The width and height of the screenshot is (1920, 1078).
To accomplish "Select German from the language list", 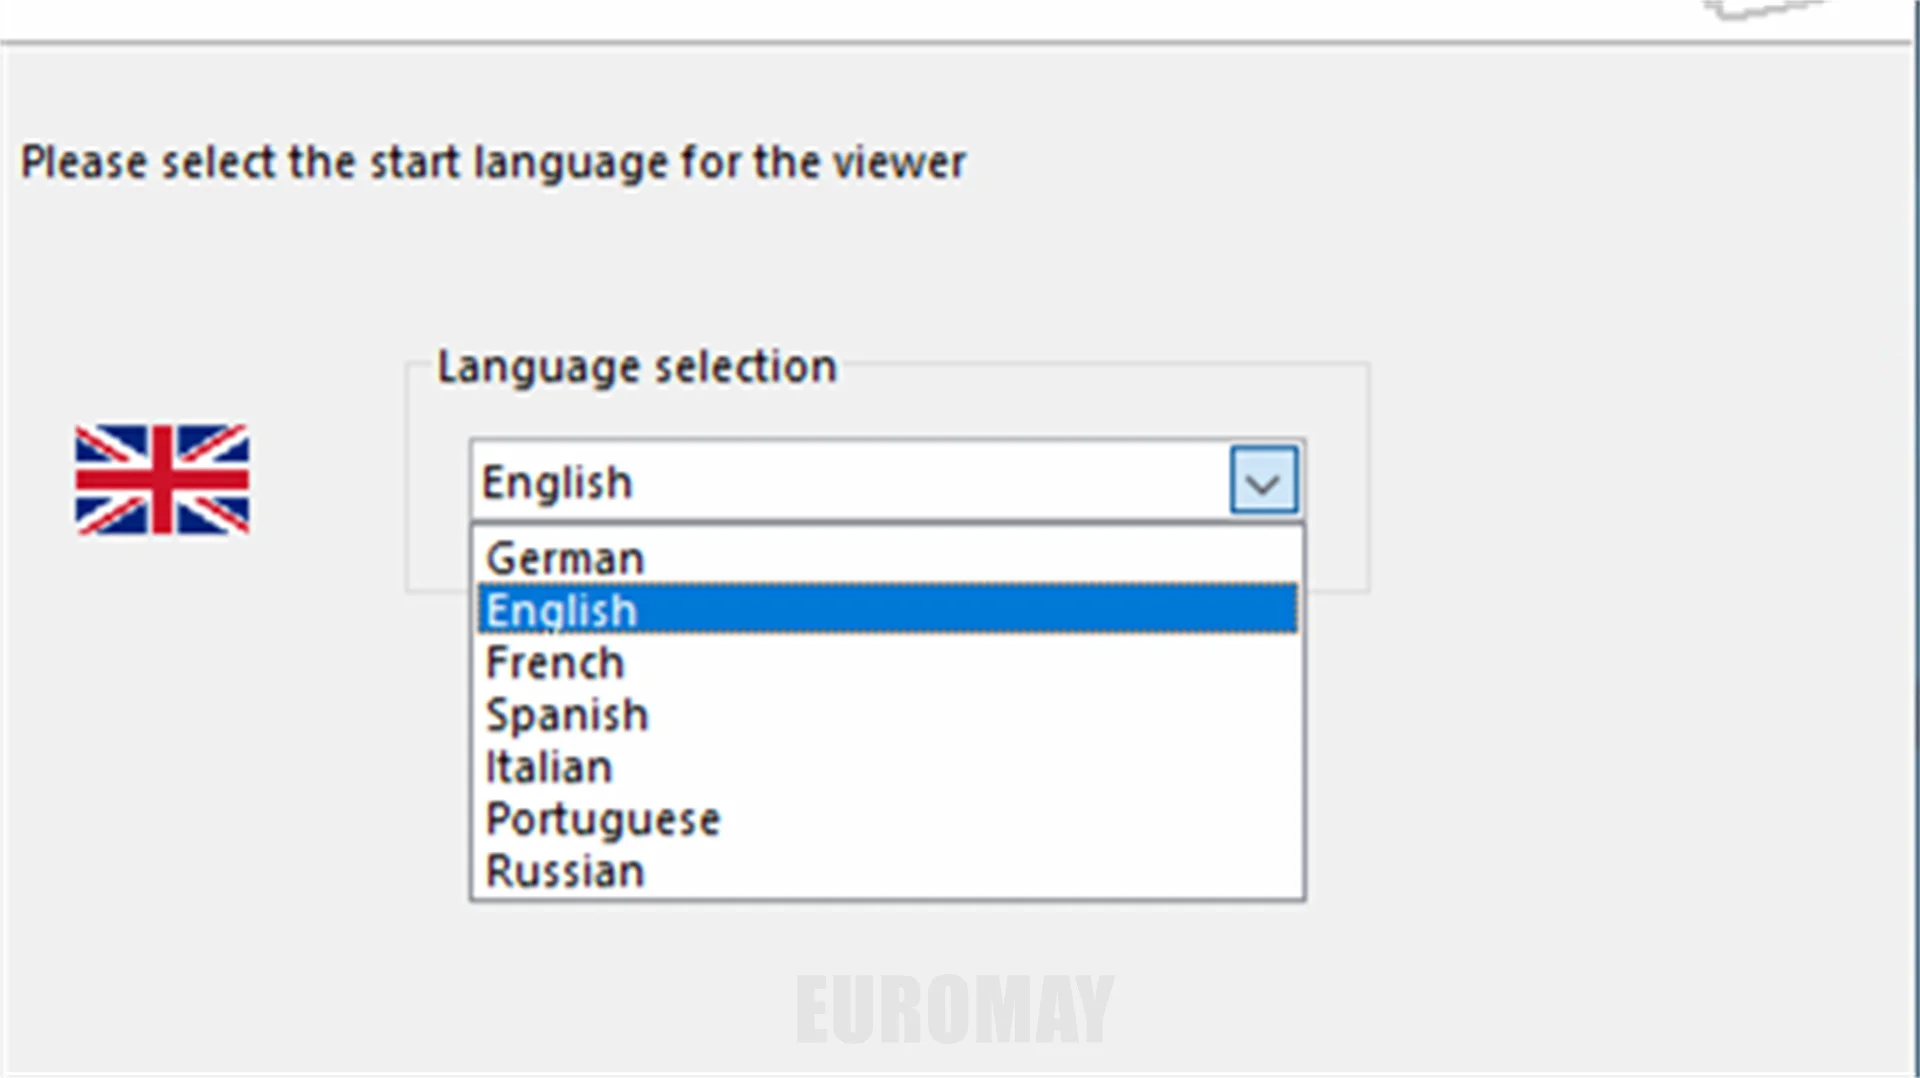I will click(565, 558).
